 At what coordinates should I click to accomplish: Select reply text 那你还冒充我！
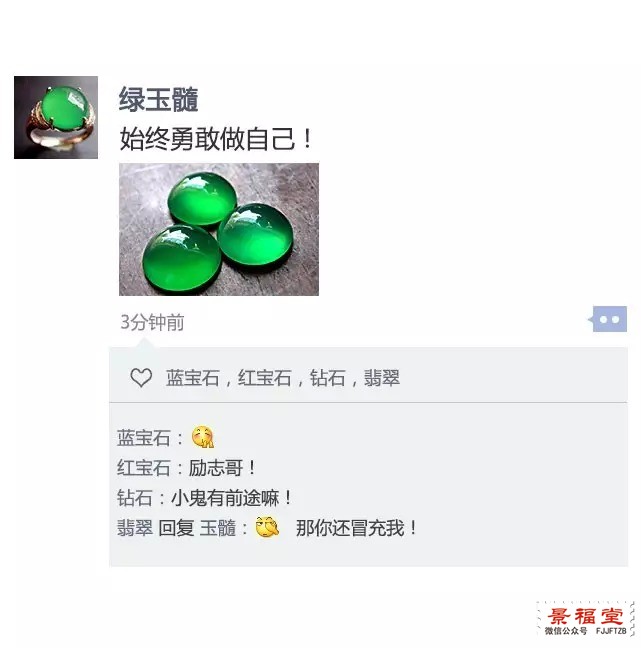coord(357,528)
